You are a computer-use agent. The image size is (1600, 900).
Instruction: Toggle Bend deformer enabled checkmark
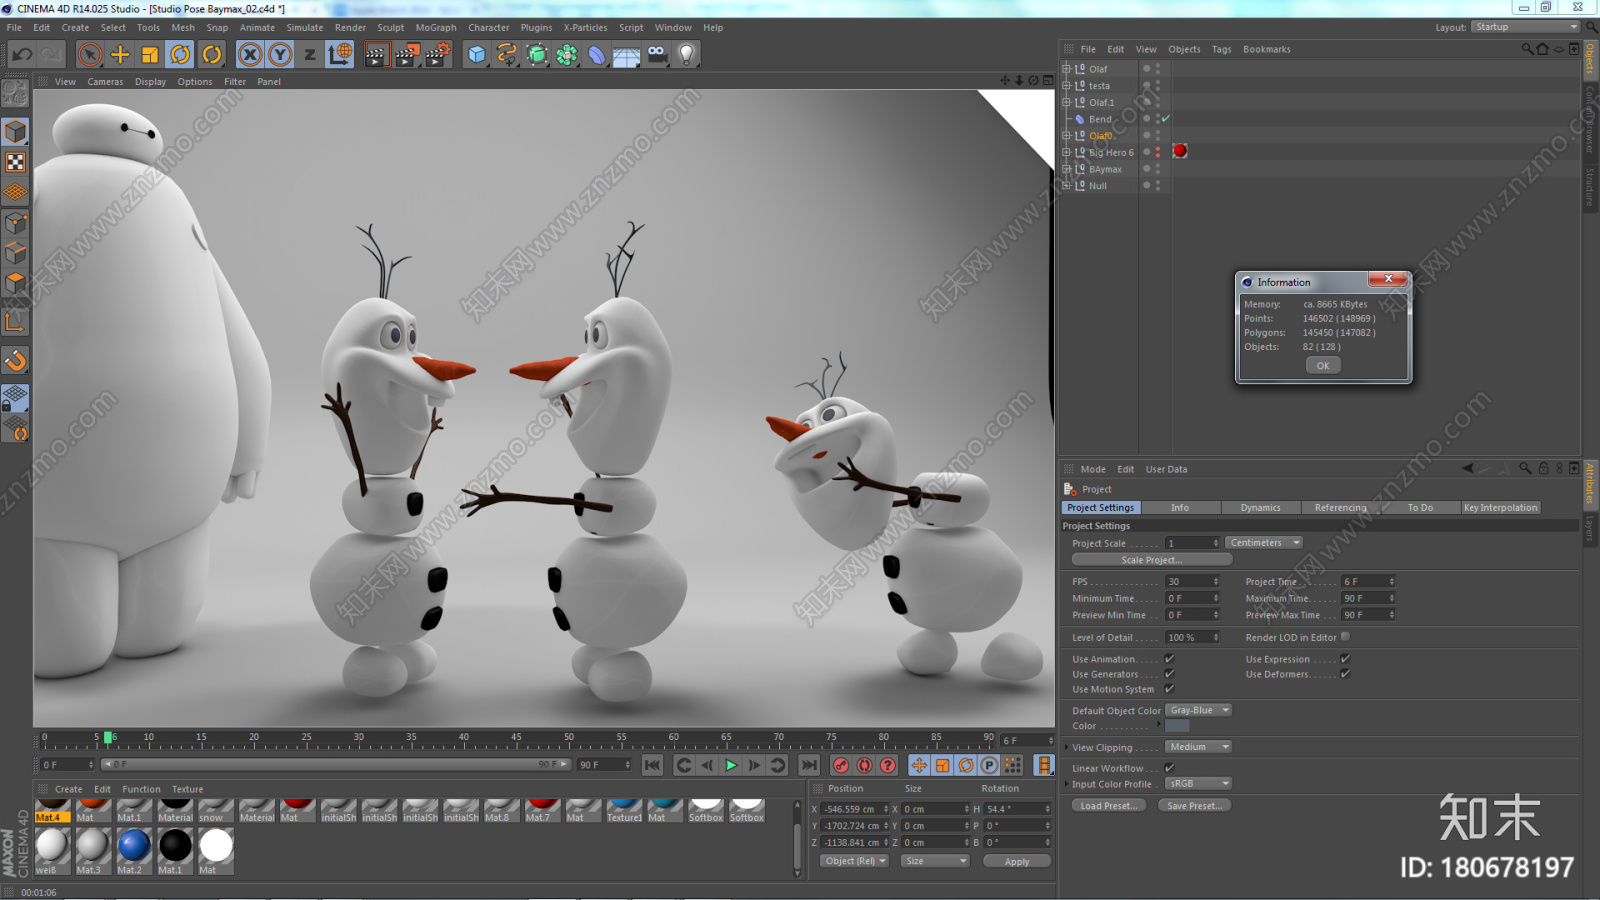click(1166, 118)
